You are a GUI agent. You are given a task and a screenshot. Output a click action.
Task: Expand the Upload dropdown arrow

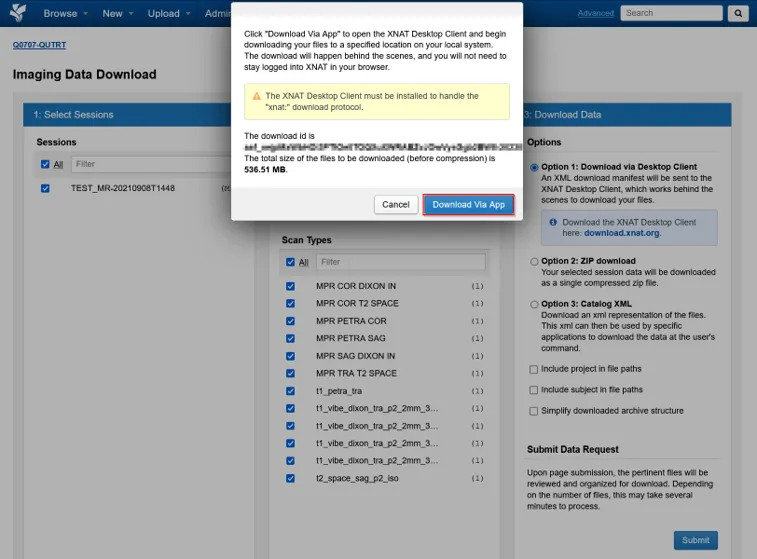pos(187,14)
